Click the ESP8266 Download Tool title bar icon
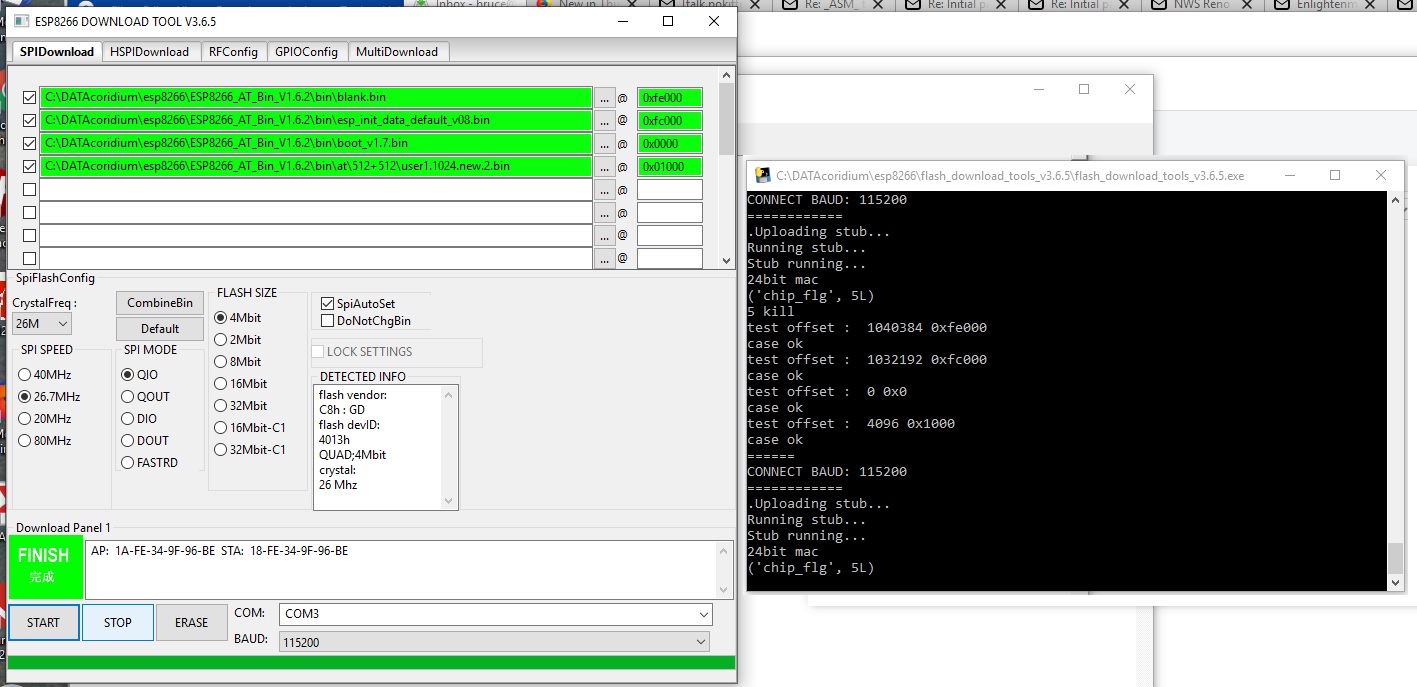Screen dimensions: 1417x687 (x=21, y=21)
